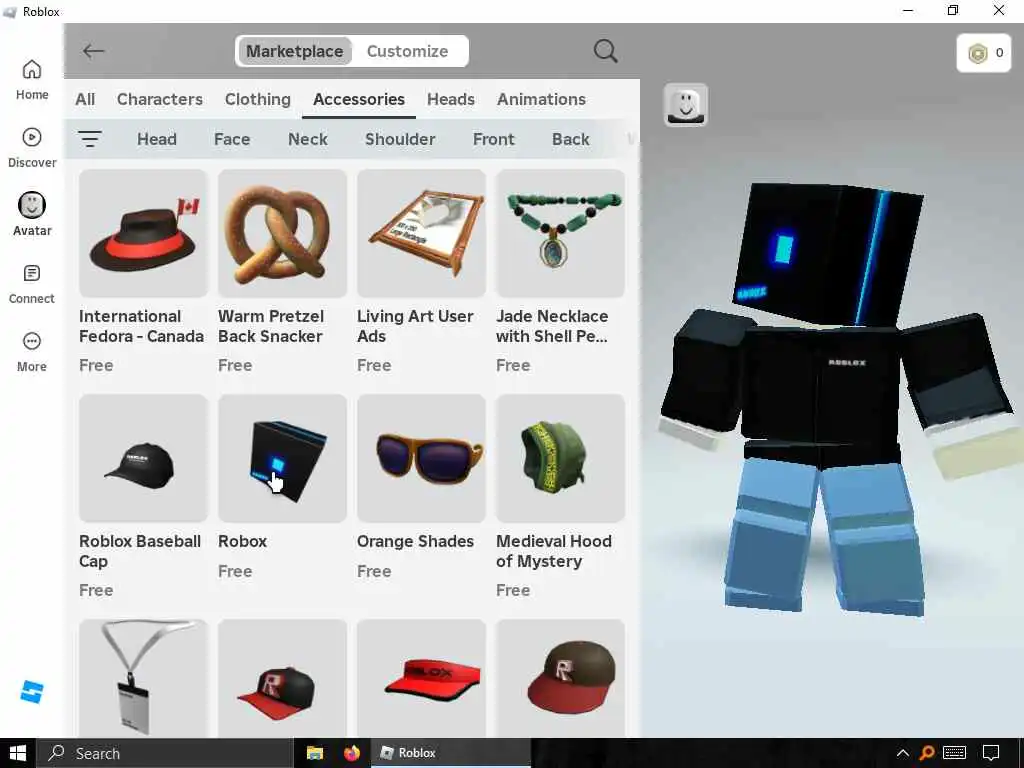The width and height of the screenshot is (1024, 768).
Task: Open the More sidebar menu
Action: (x=32, y=352)
